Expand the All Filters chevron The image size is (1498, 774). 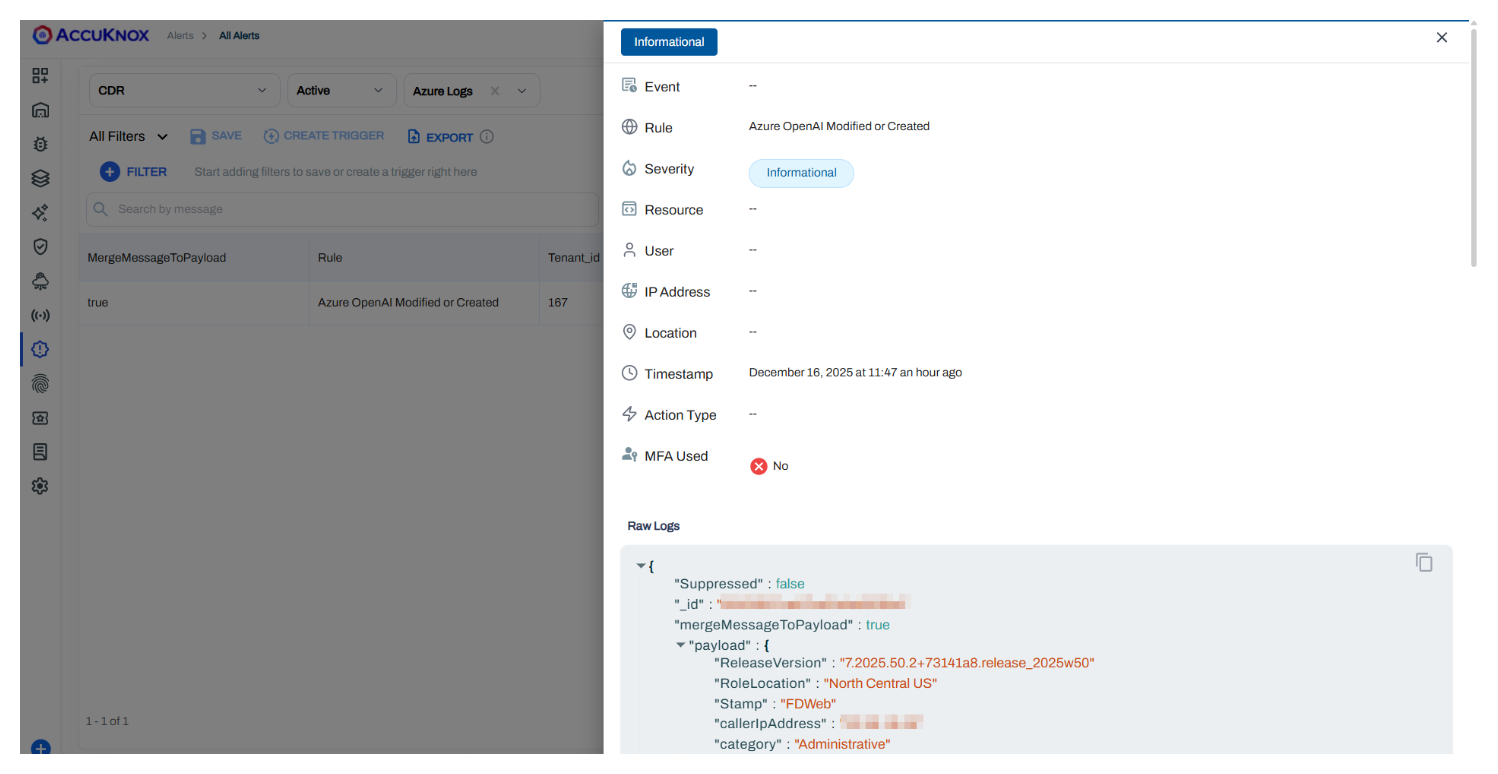coord(163,137)
